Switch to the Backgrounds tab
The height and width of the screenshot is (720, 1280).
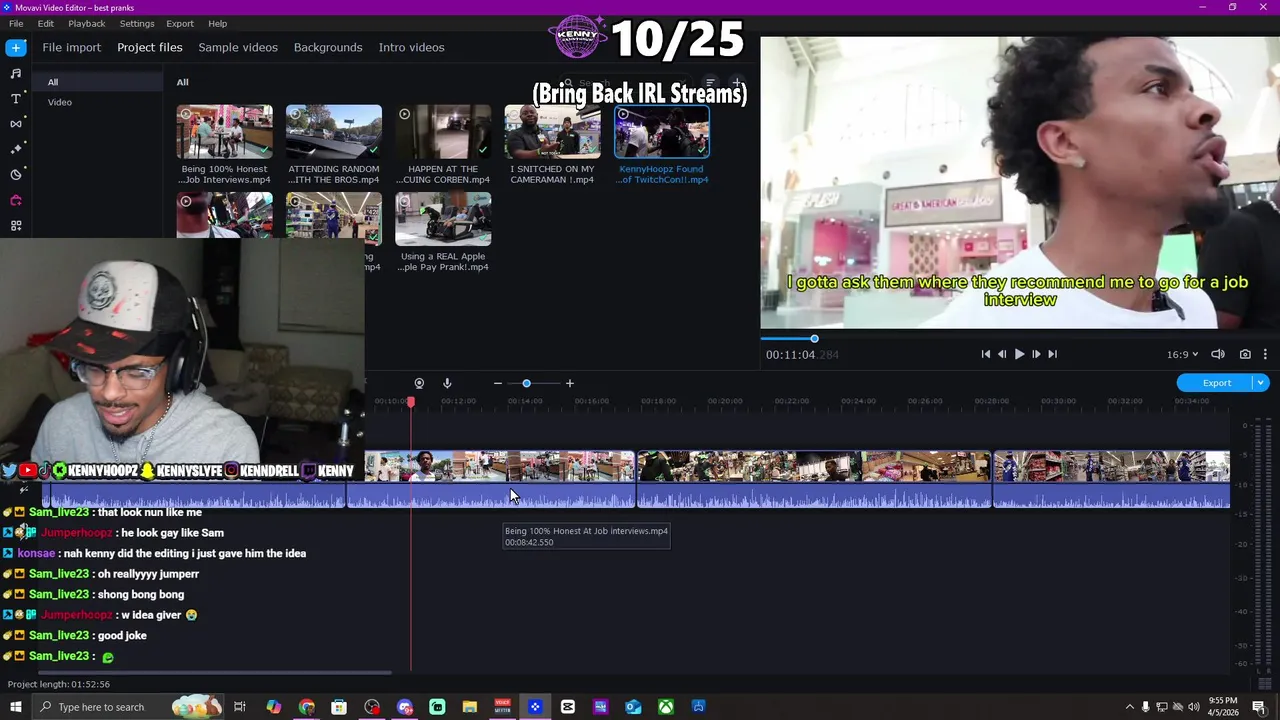328,47
